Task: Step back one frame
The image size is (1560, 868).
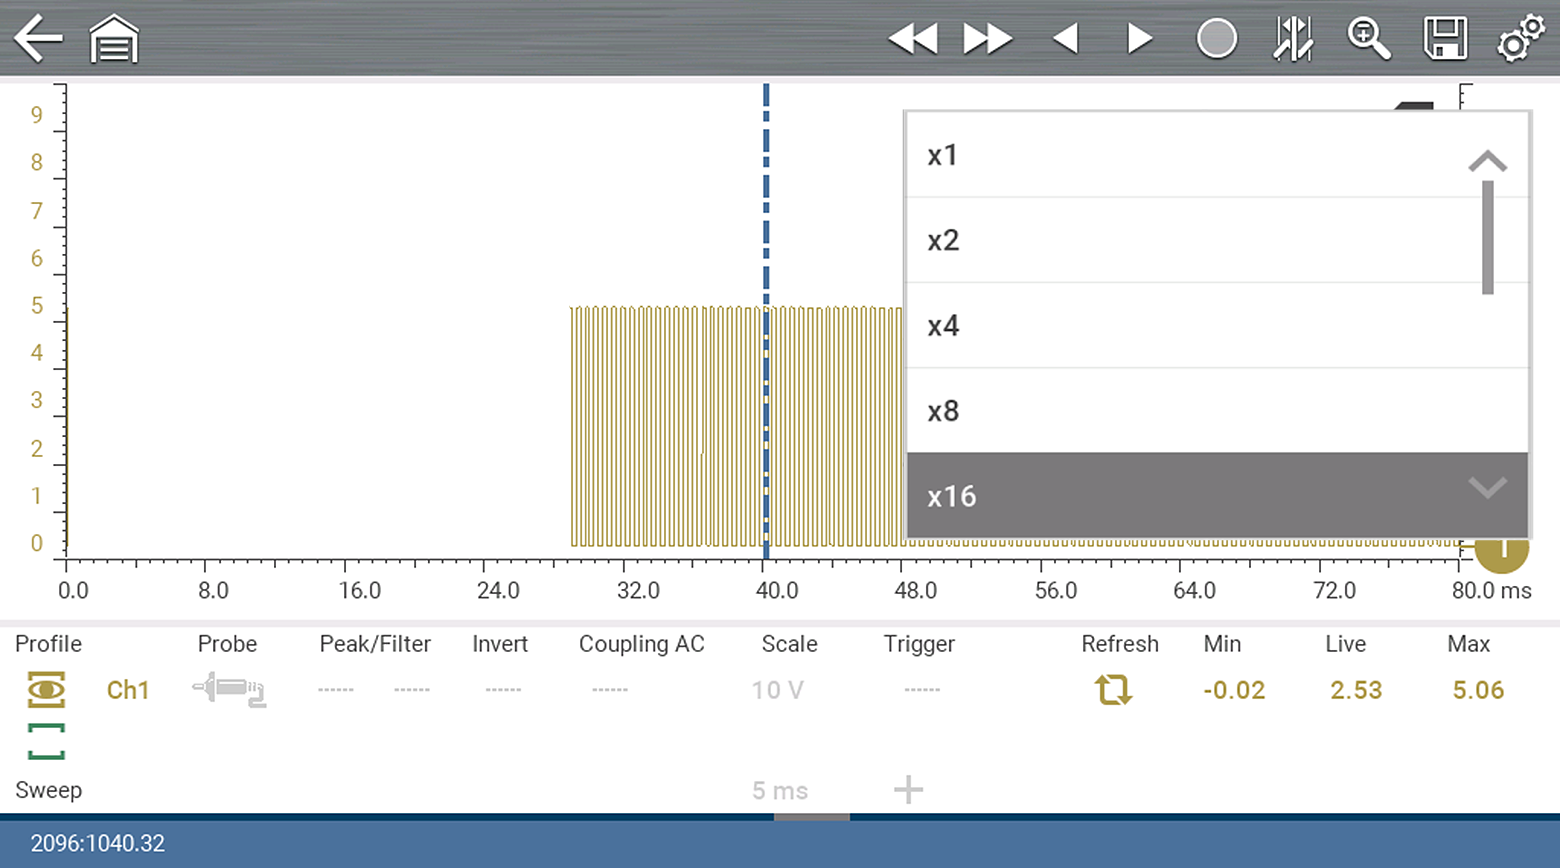Action: pyautogui.click(x=1066, y=39)
